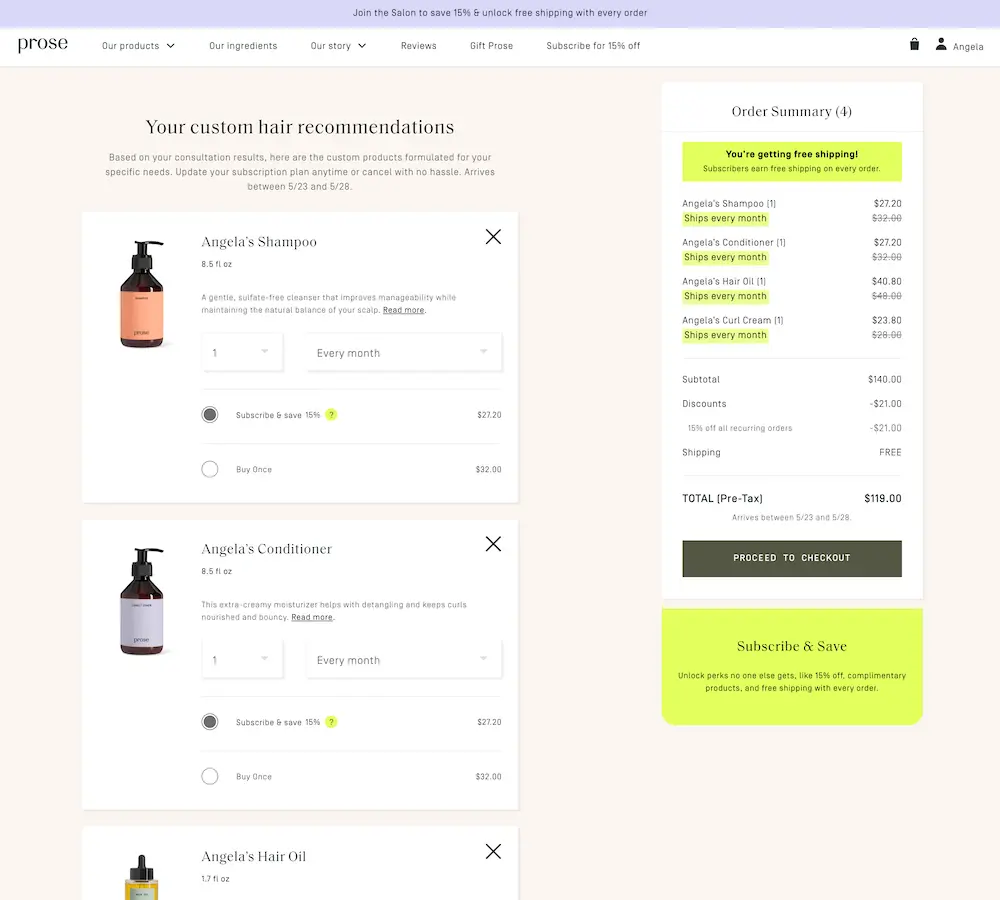Click the Angela account profile icon
This screenshot has height=900, width=1000.
coord(941,44)
